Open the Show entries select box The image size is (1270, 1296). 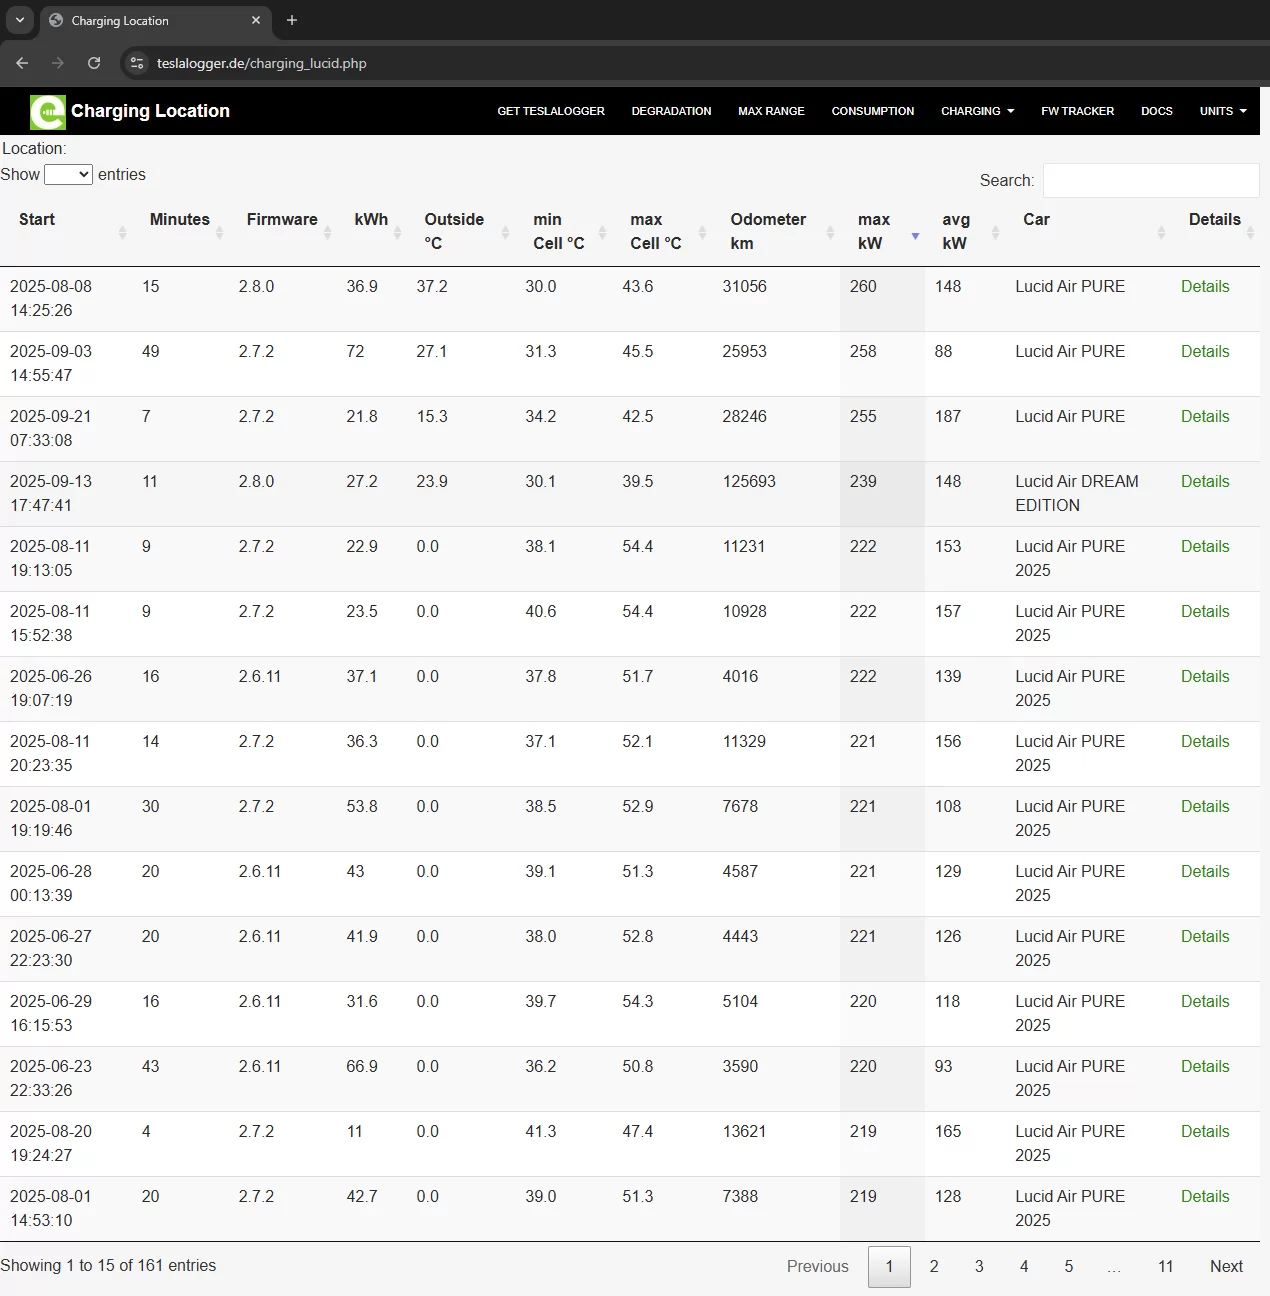click(x=69, y=174)
